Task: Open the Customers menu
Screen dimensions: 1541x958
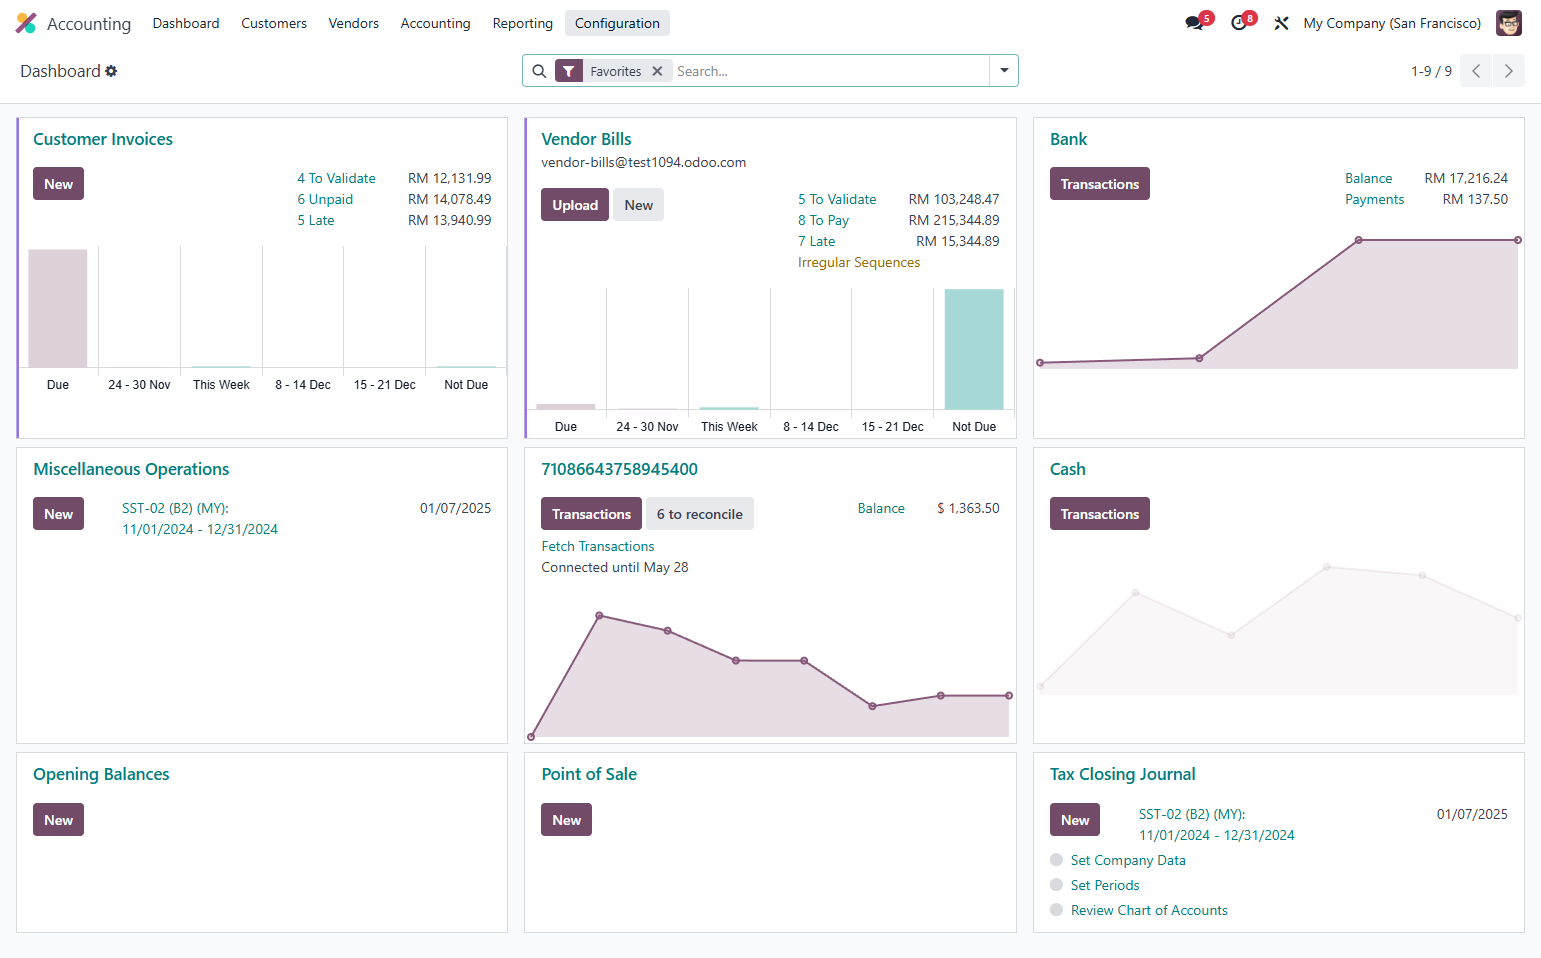Action: pyautogui.click(x=274, y=23)
